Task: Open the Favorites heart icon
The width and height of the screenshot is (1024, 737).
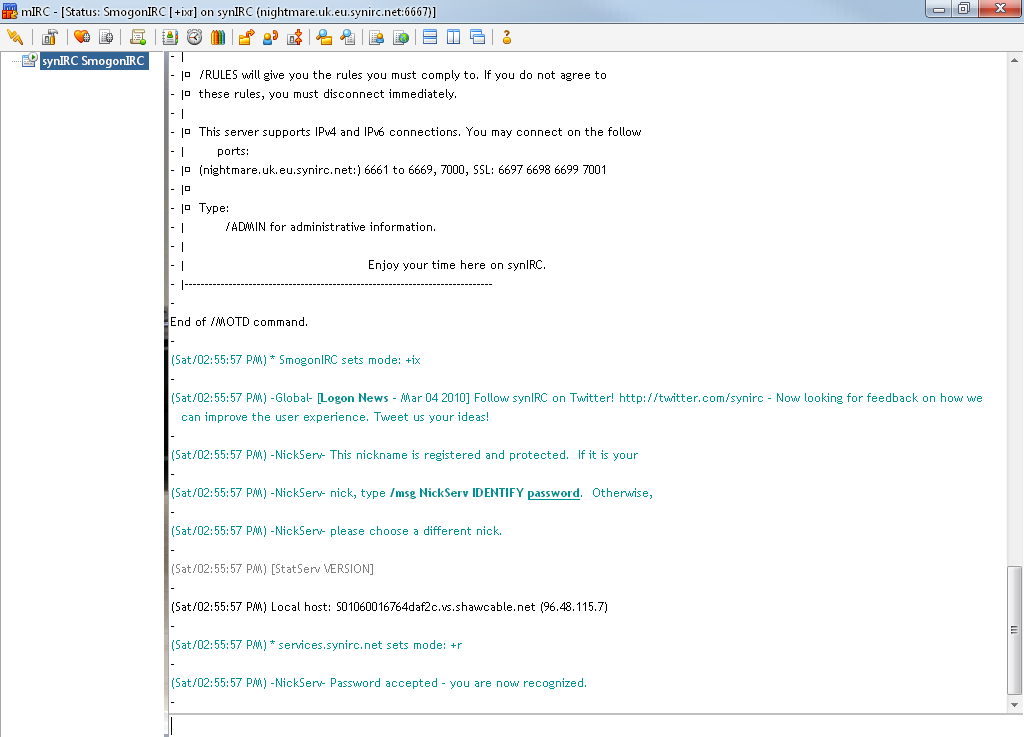Action: [x=82, y=37]
